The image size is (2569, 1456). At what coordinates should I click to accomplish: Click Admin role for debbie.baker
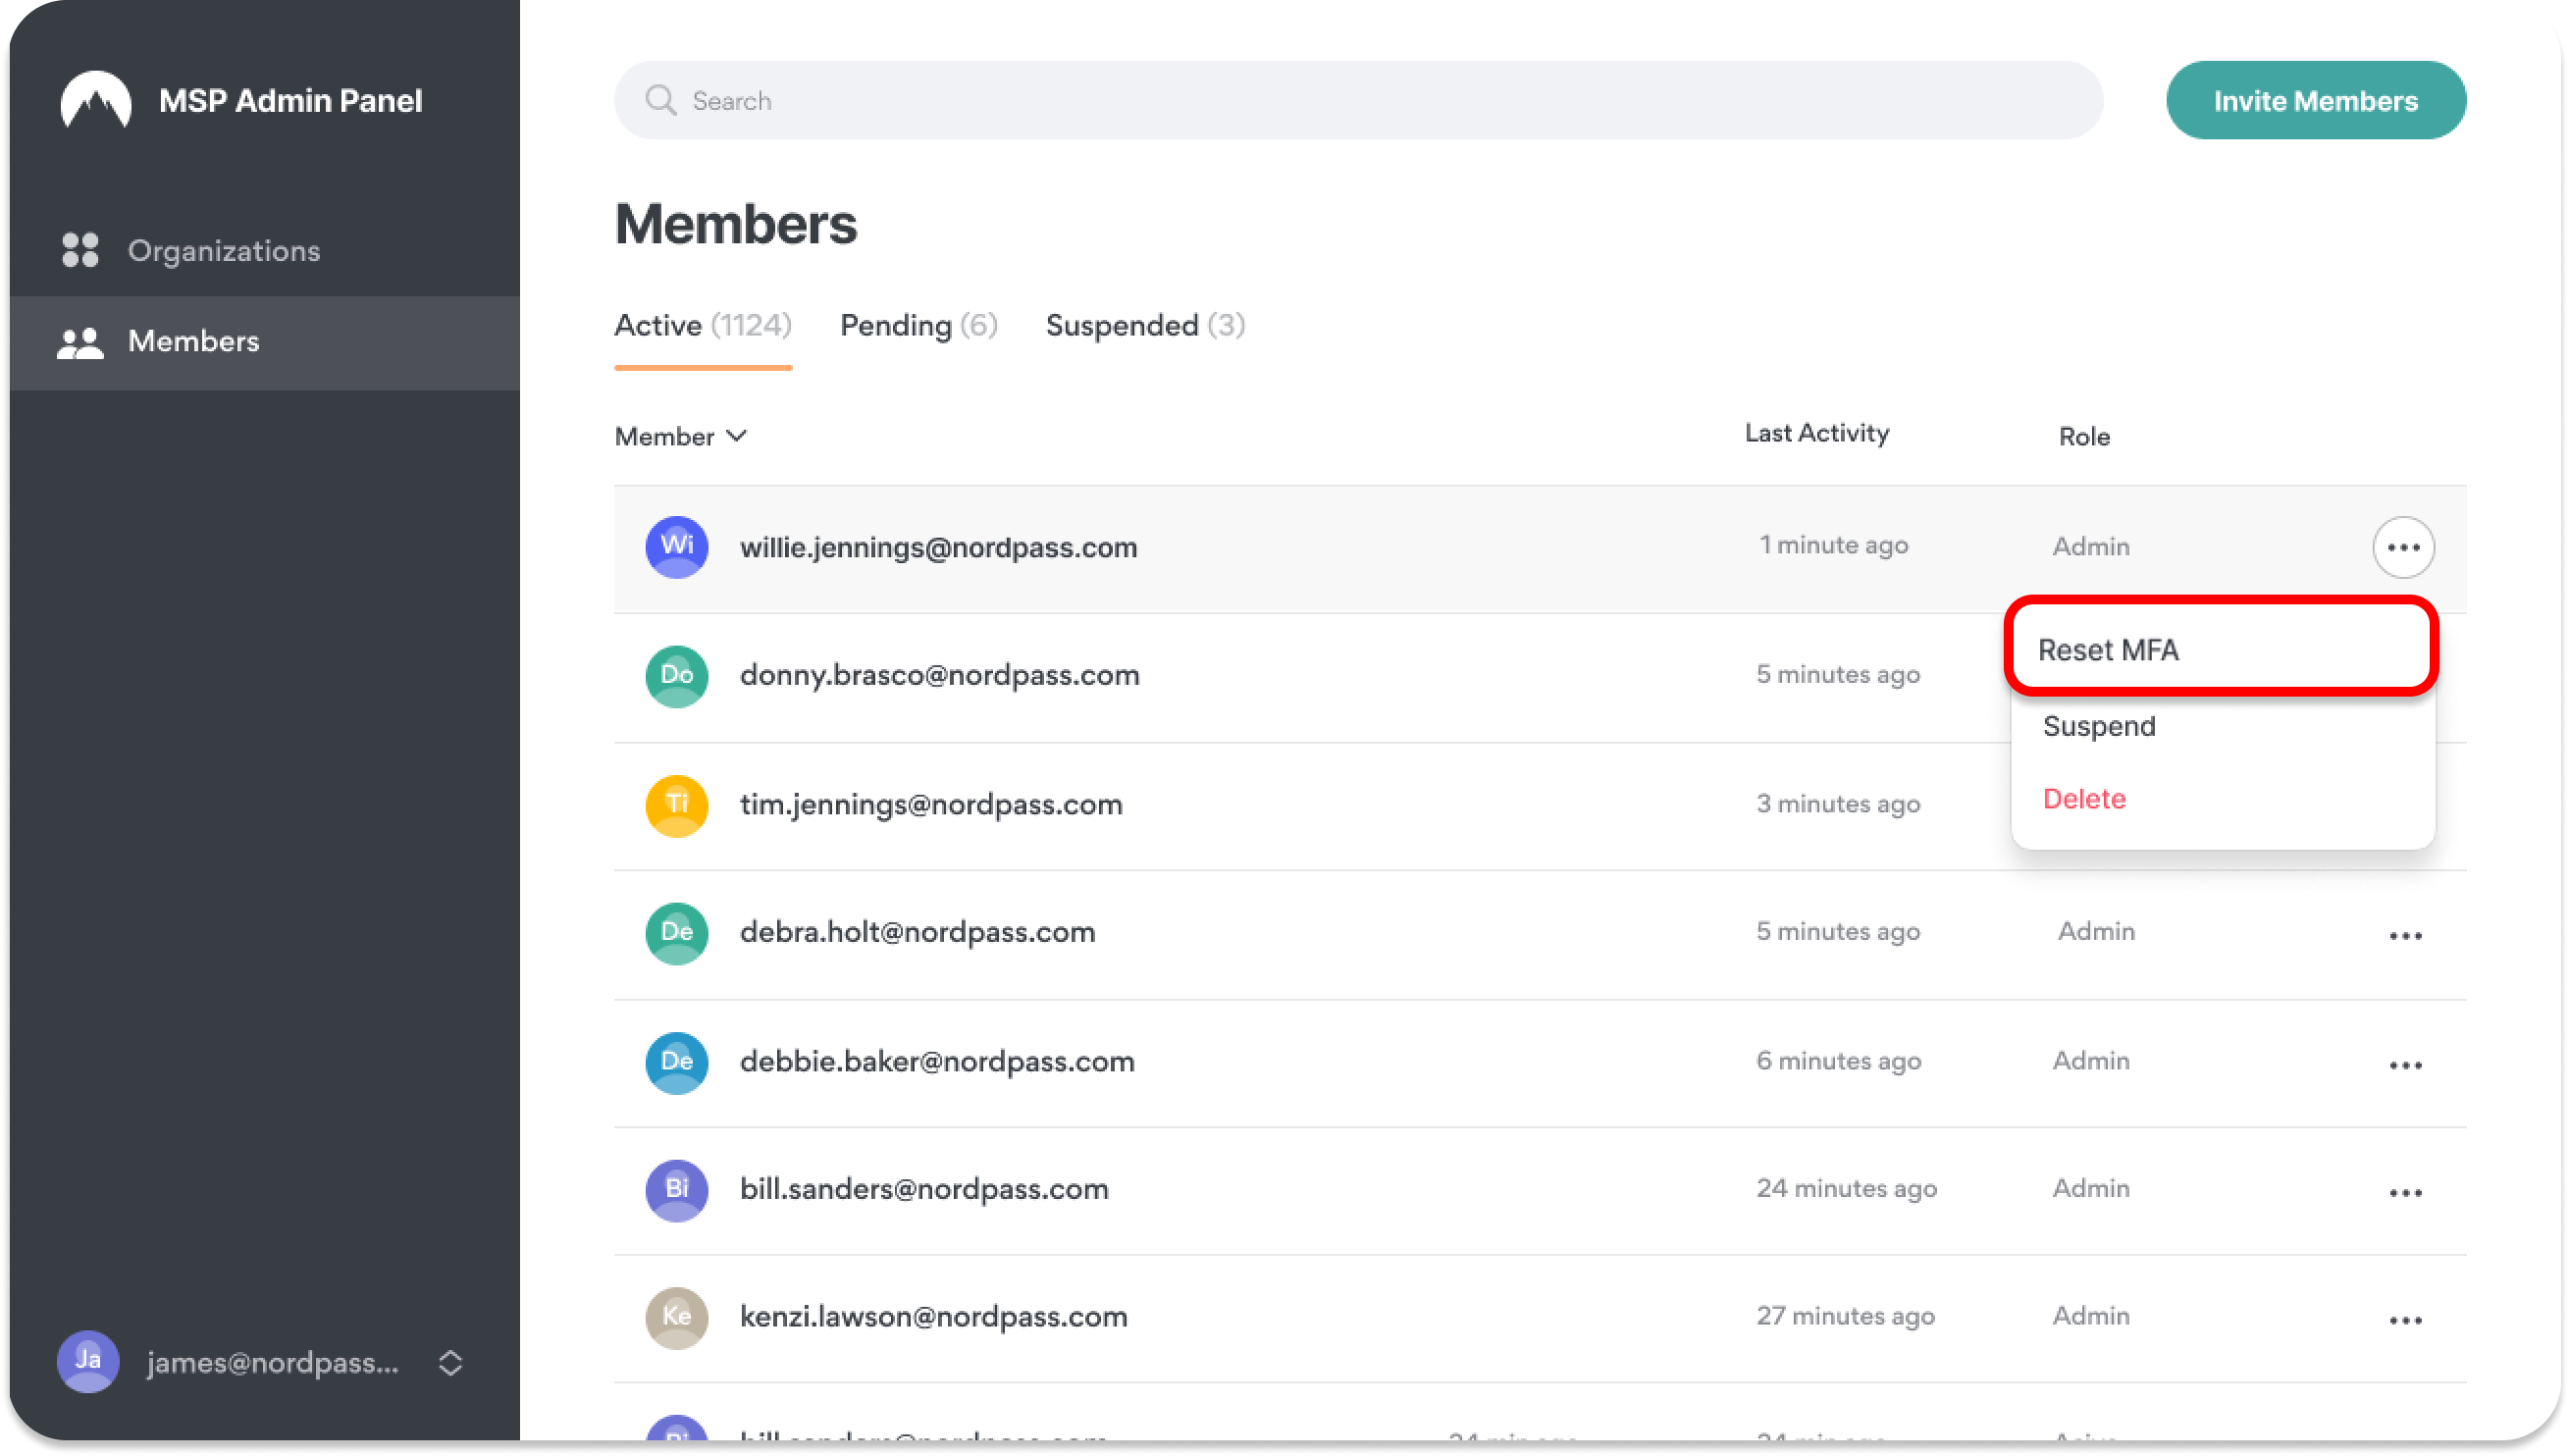(x=2090, y=1060)
